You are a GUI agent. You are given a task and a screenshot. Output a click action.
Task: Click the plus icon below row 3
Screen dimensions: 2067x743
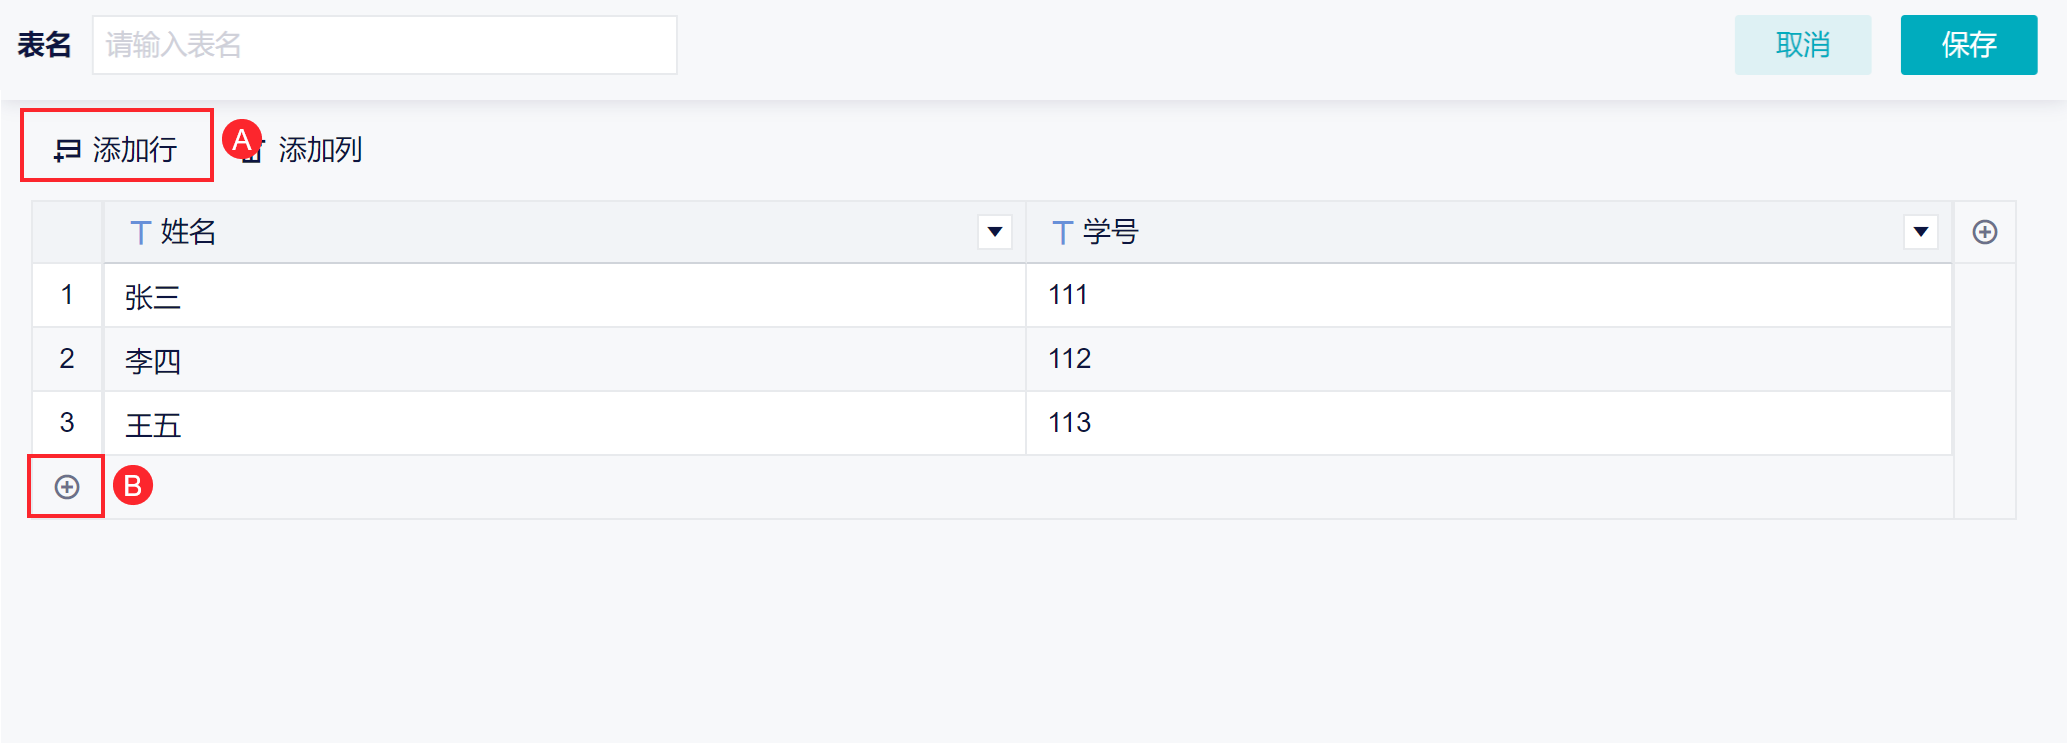67,487
